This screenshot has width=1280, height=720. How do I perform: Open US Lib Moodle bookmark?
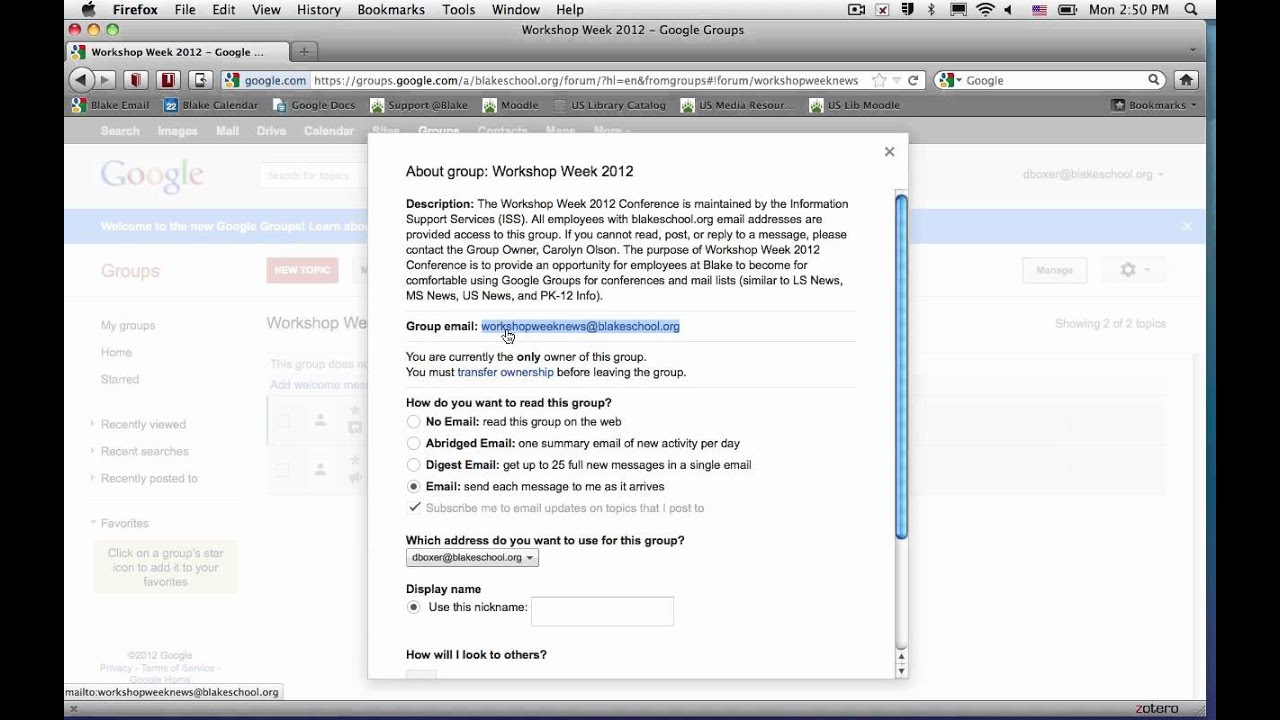click(855, 105)
